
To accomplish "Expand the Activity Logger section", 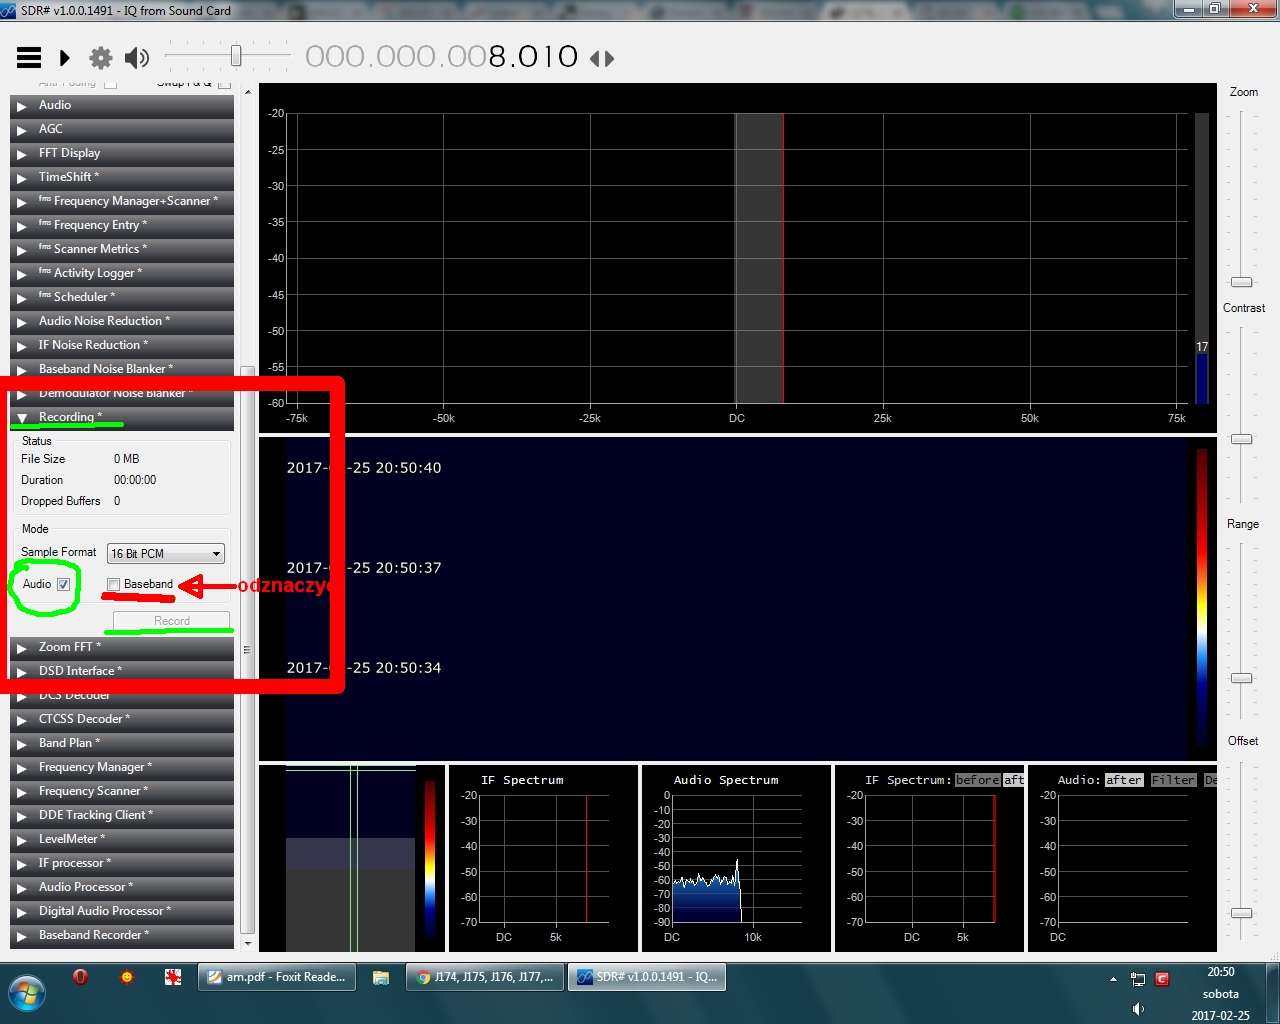I will [x=122, y=273].
